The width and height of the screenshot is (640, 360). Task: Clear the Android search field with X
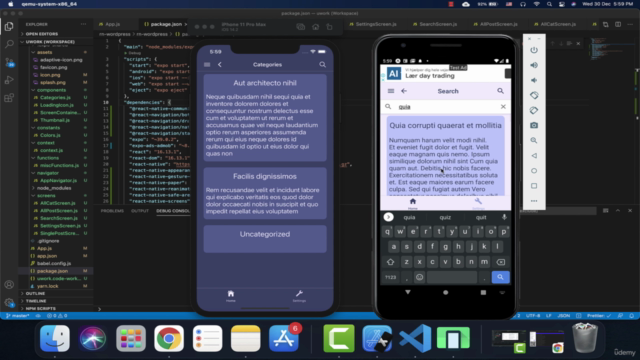tap(503, 107)
